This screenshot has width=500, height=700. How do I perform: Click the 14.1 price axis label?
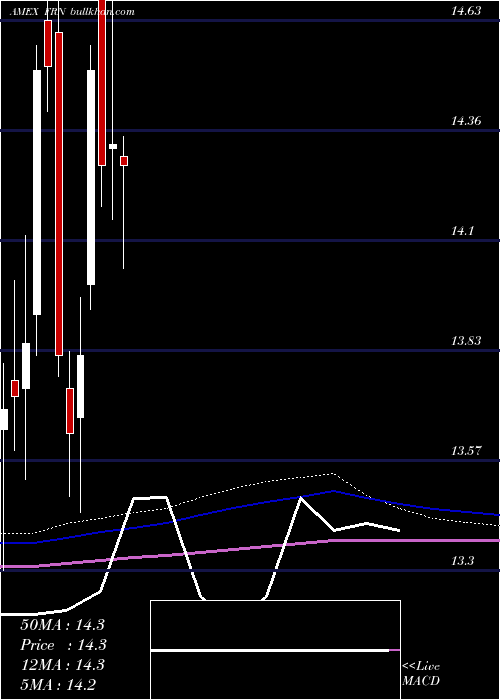(x=463, y=231)
